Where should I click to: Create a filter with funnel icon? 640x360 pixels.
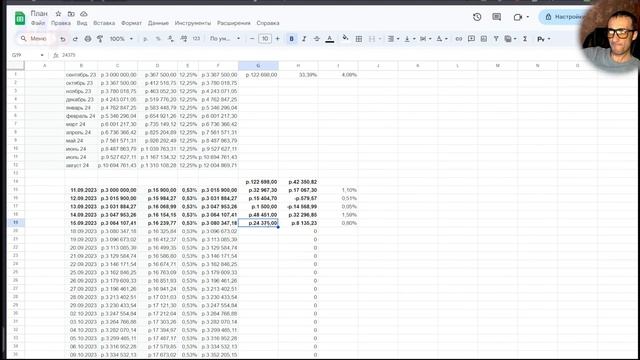coord(496,39)
